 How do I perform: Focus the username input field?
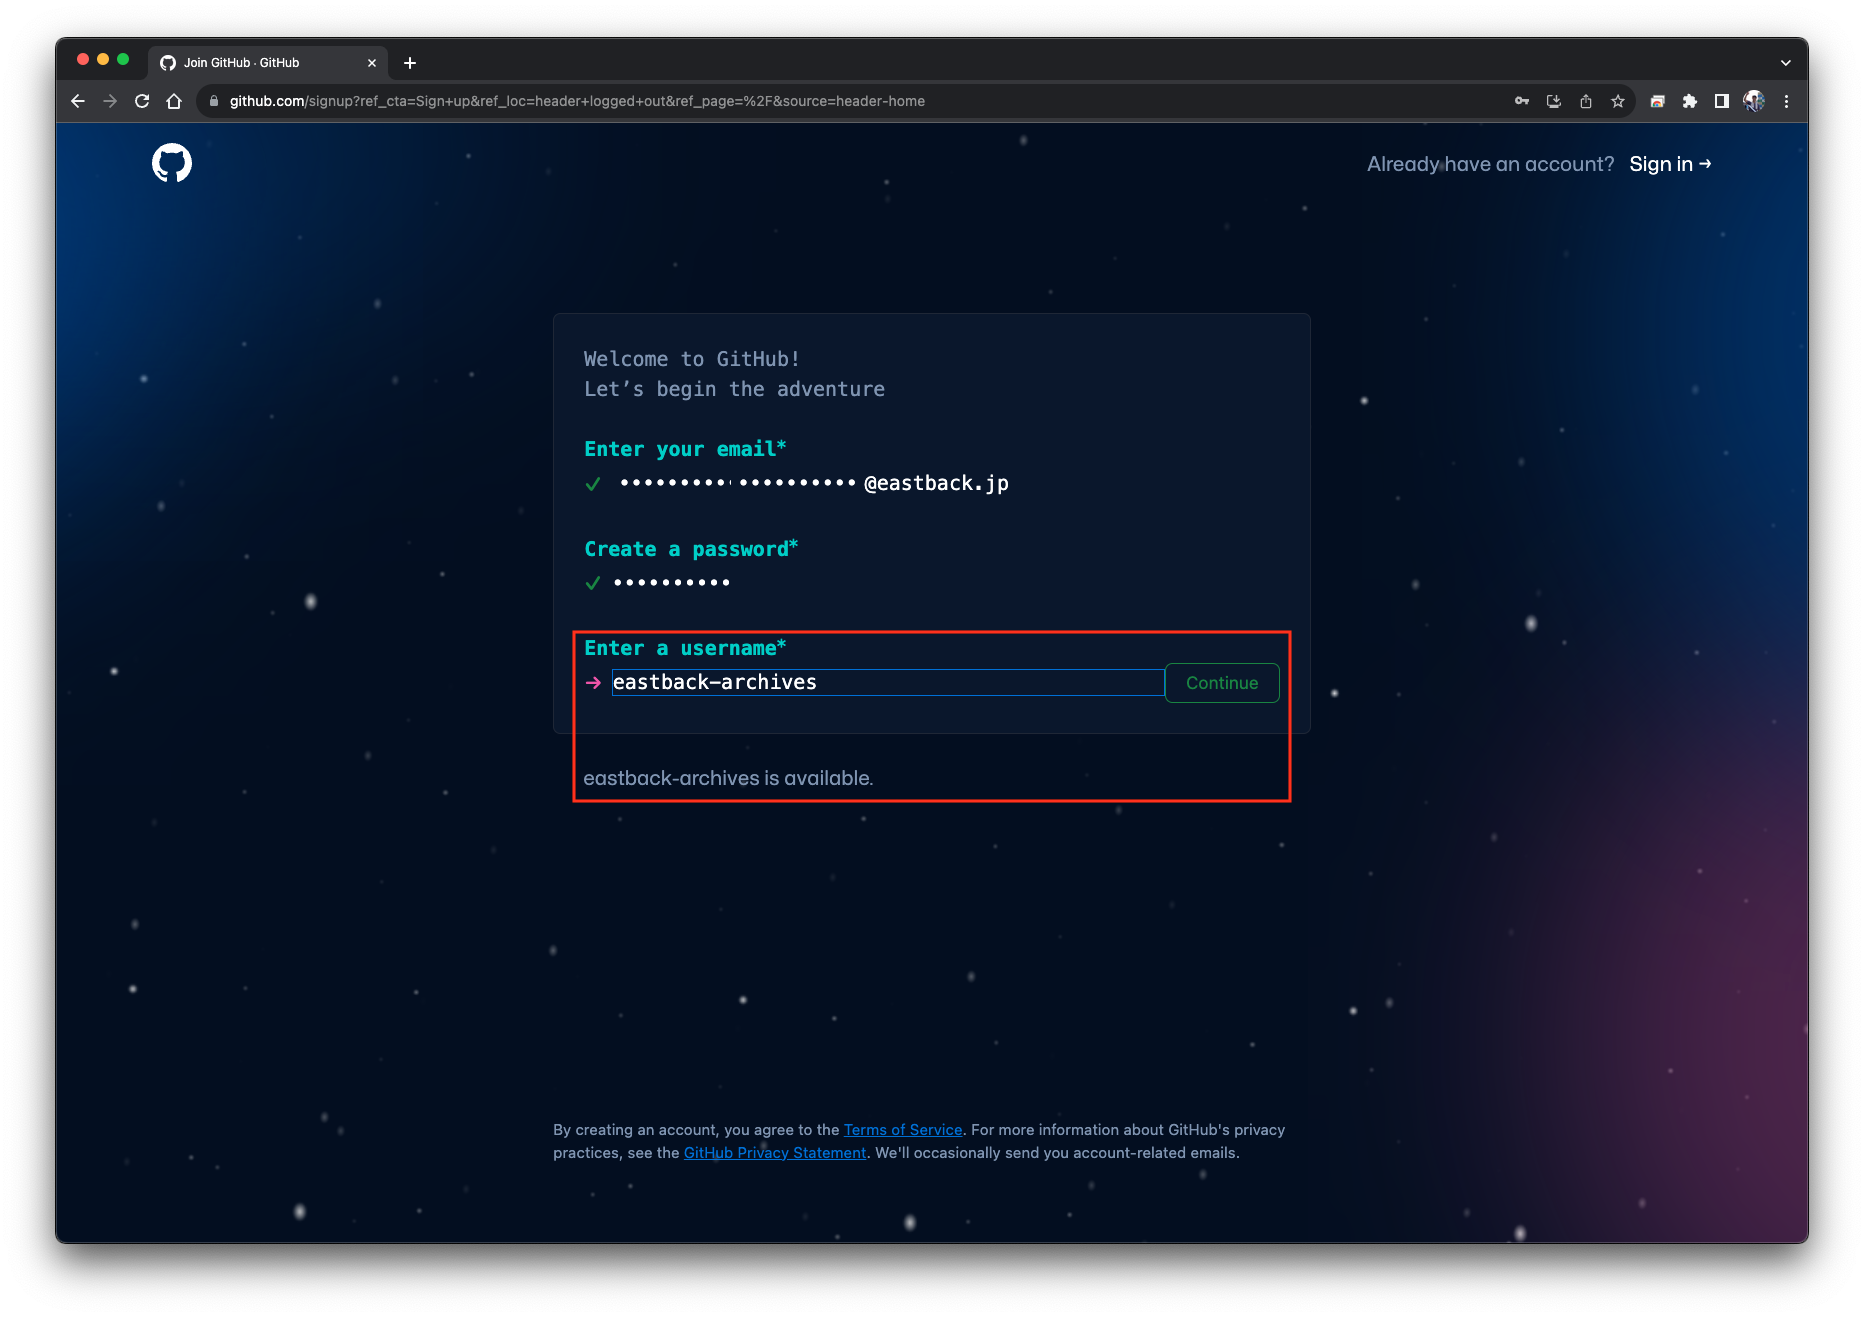click(888, 682)
